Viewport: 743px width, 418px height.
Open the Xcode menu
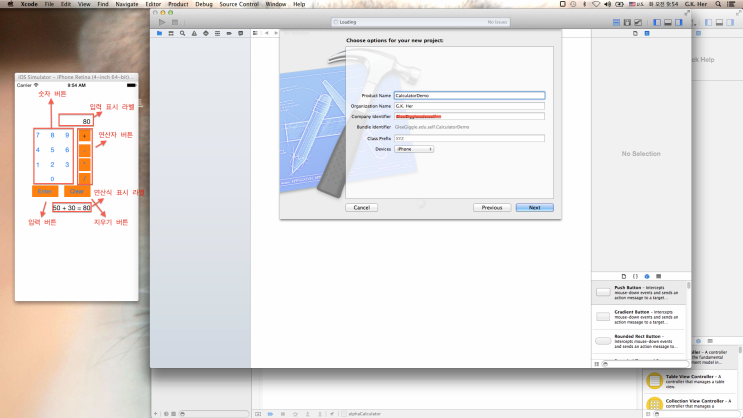click(29, 4)
